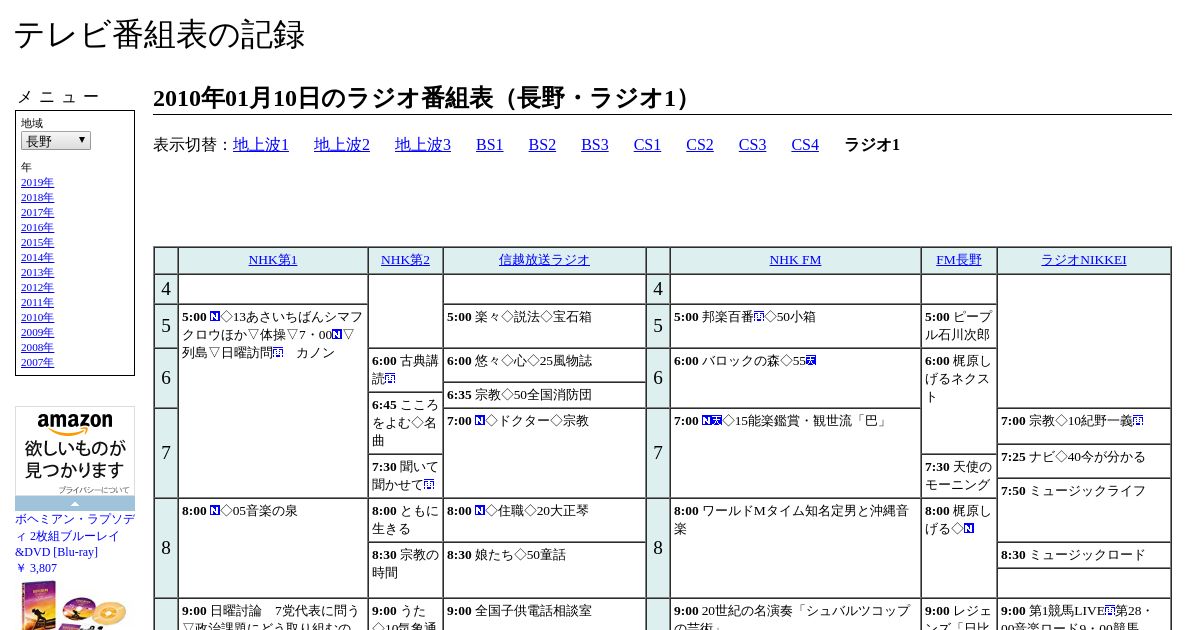This screenshot has width=1200, height=630.
Task: Select 6:45 こころをよむ program cell
Action: point(405,423)
